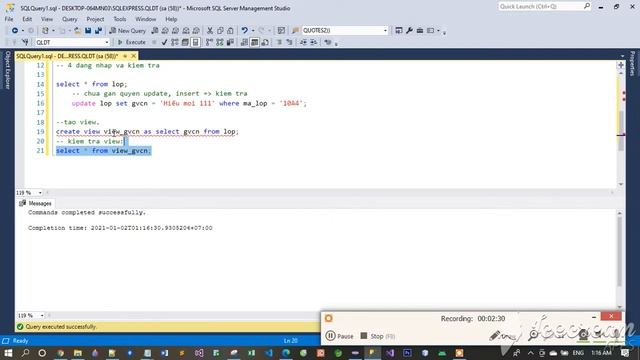Specify values for template parameters icon
The height and width of the screenshot is (360, 640).
click(328, 42)
